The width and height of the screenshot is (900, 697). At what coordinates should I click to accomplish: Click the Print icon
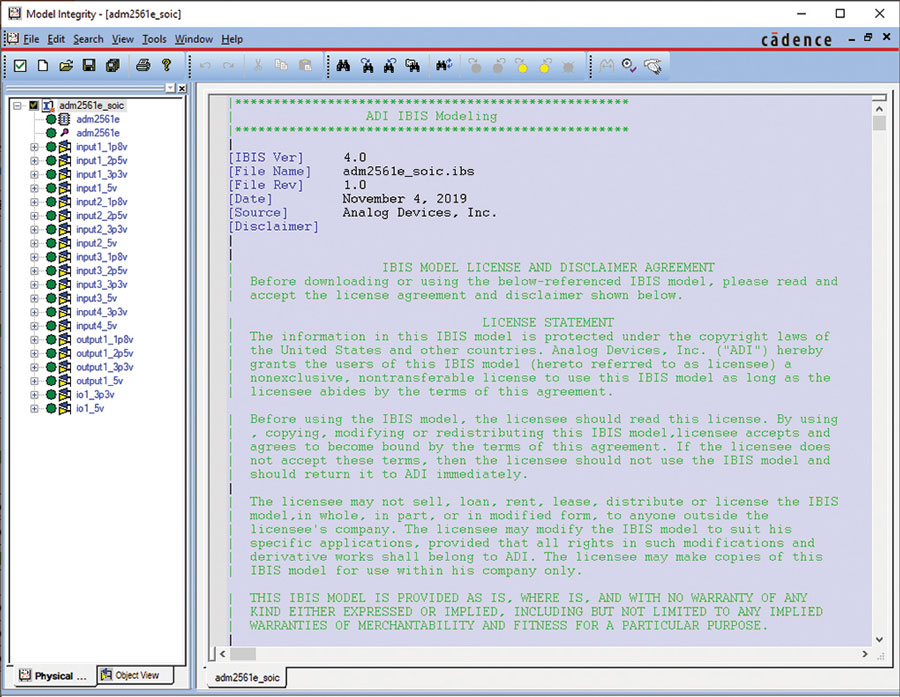tap(143, 66)
